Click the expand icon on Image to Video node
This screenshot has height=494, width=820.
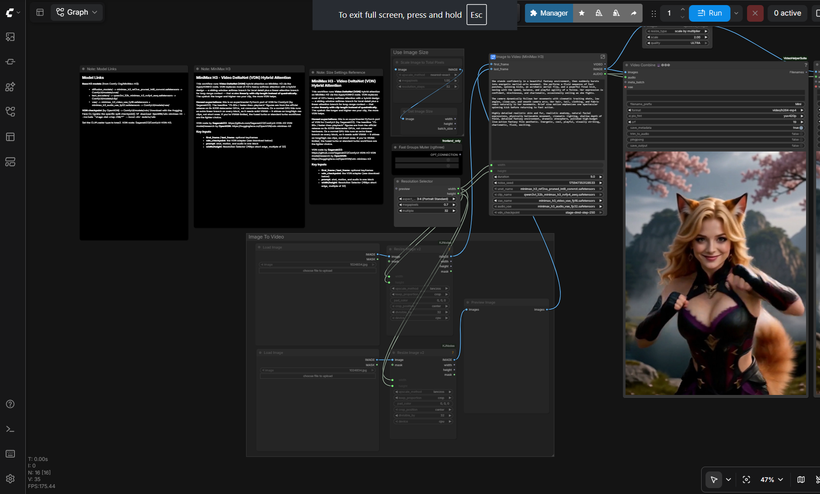tap(602, 56)
